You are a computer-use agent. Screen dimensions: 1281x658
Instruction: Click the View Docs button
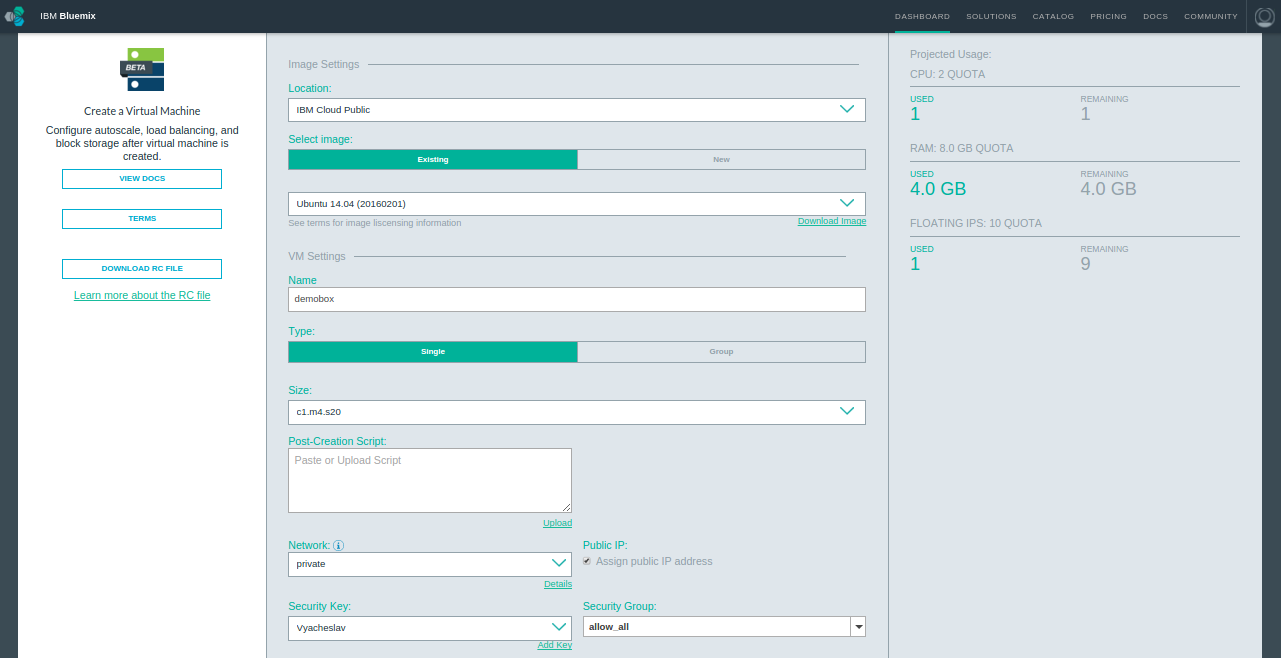[x=142, y=179]
